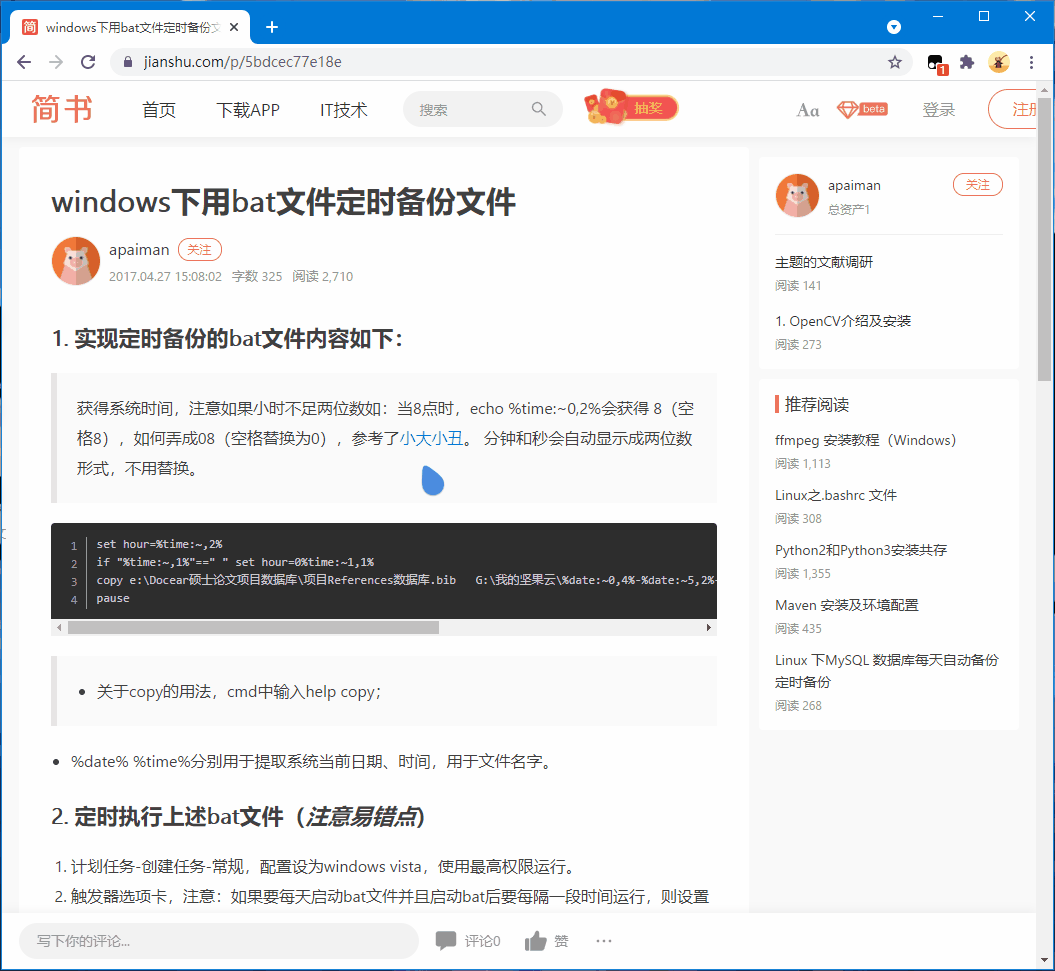
Task: Click code block horizontal scrollbar thumb
Action: [253, 627]
